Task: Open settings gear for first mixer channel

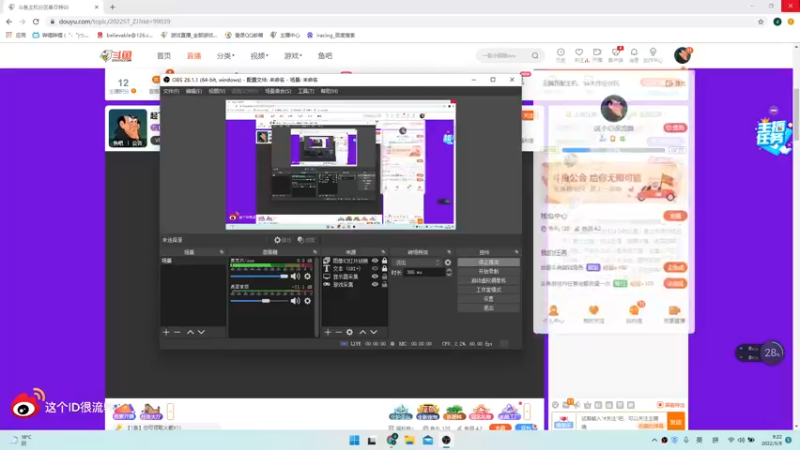Action: pos(307,276)
